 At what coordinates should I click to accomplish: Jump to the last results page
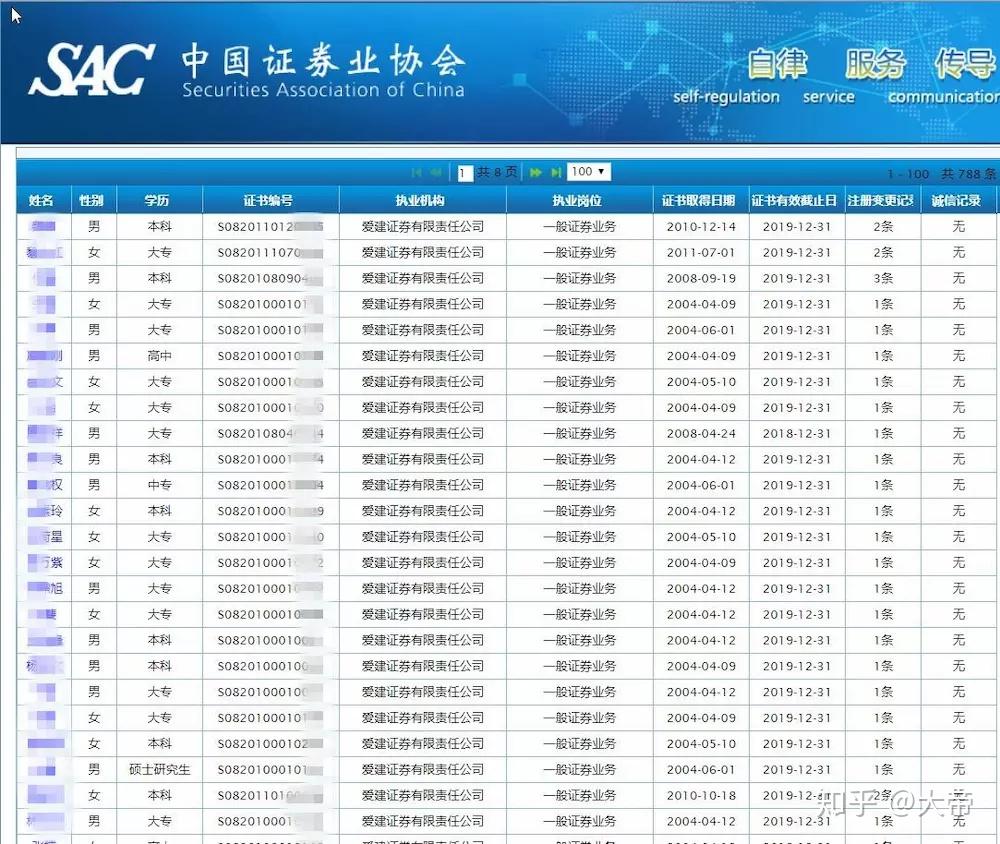click(x=556, y=172)
